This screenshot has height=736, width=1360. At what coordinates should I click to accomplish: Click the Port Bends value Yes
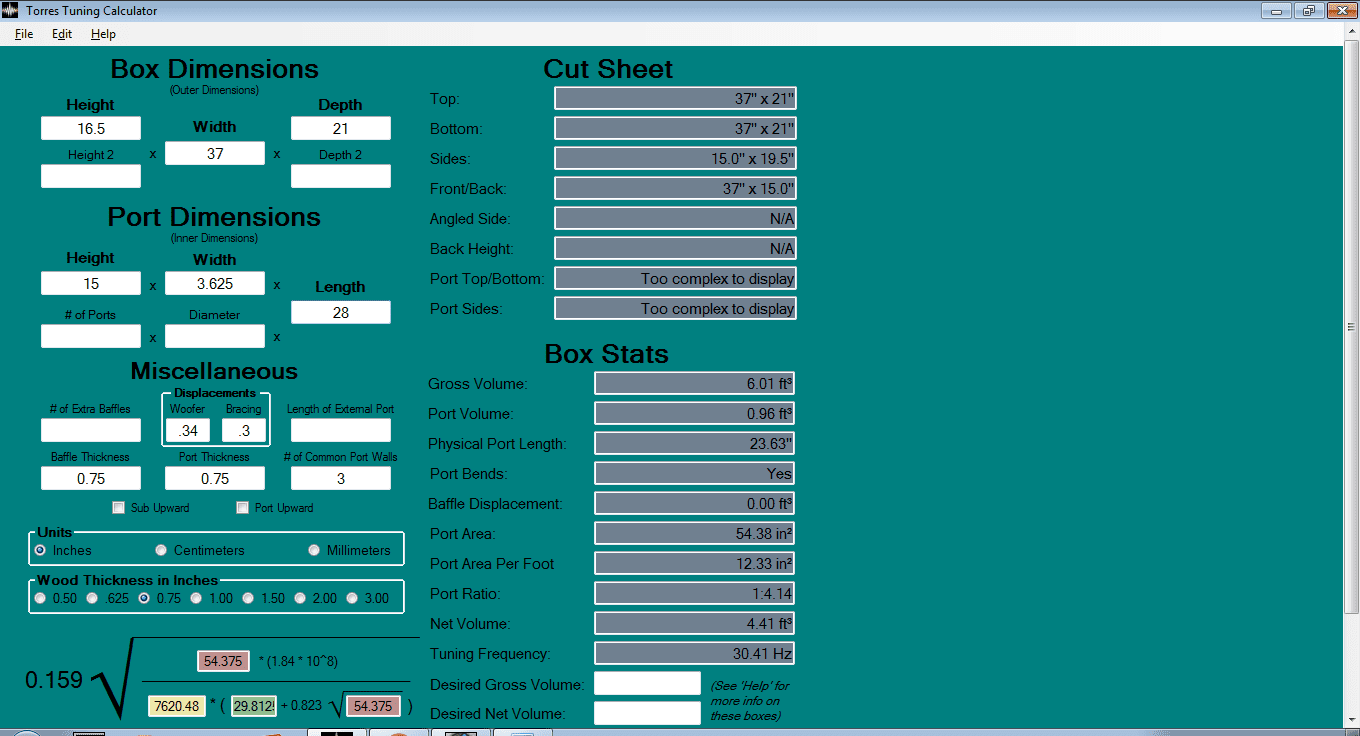695,473
